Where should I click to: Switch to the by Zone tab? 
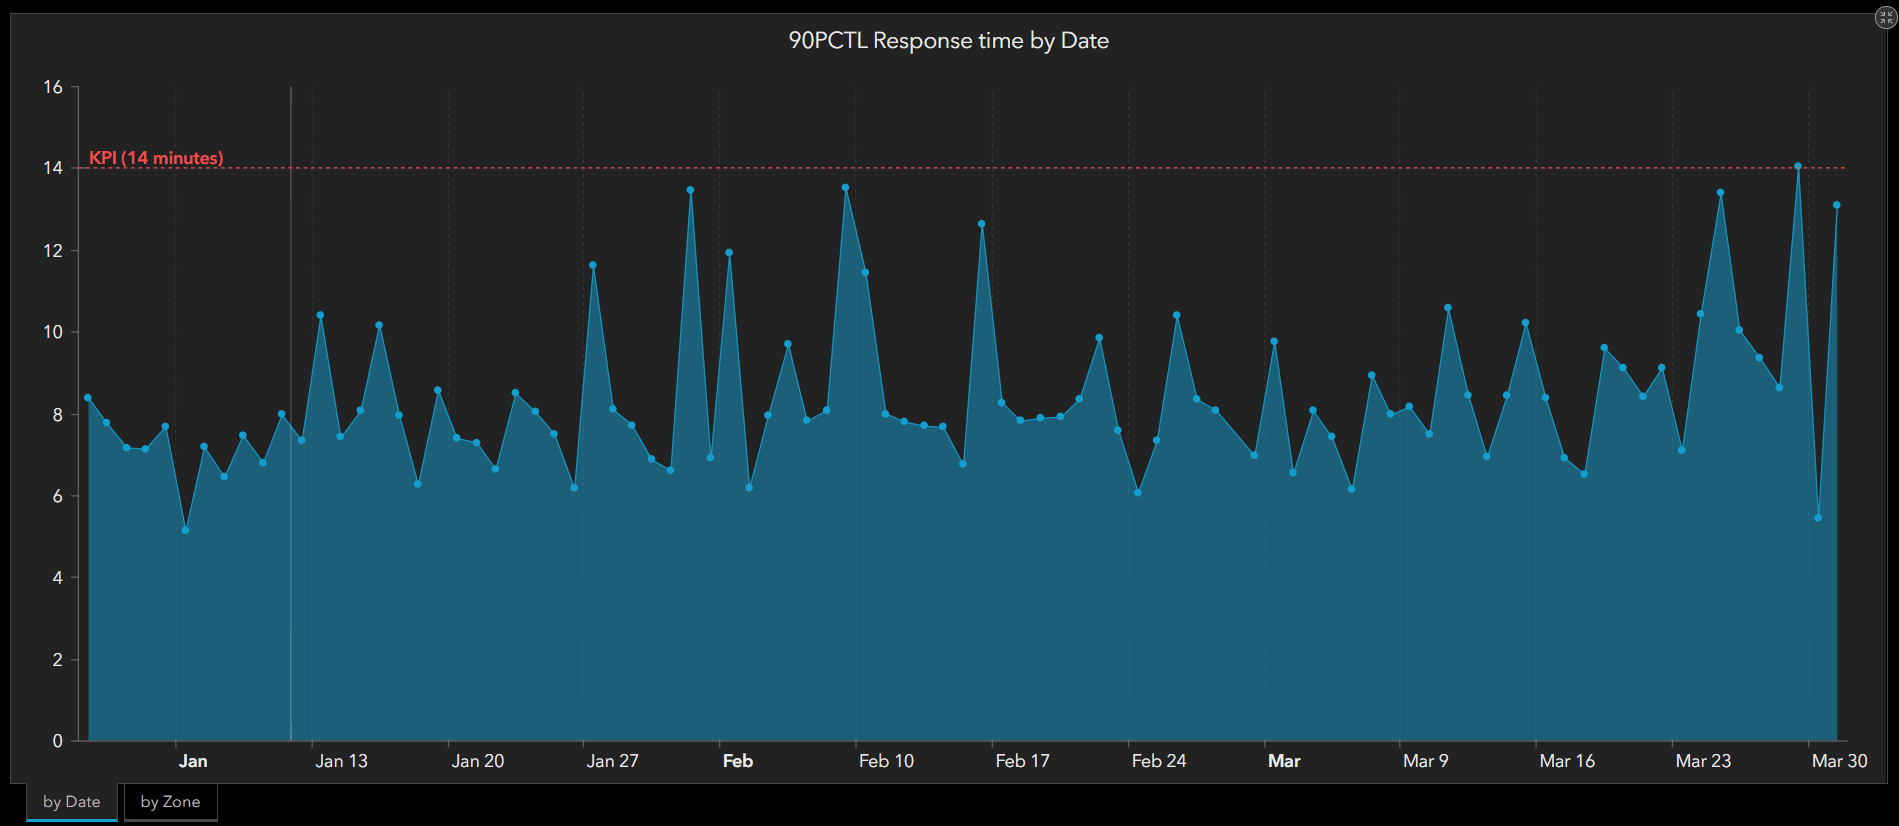(x=170, y=802)
